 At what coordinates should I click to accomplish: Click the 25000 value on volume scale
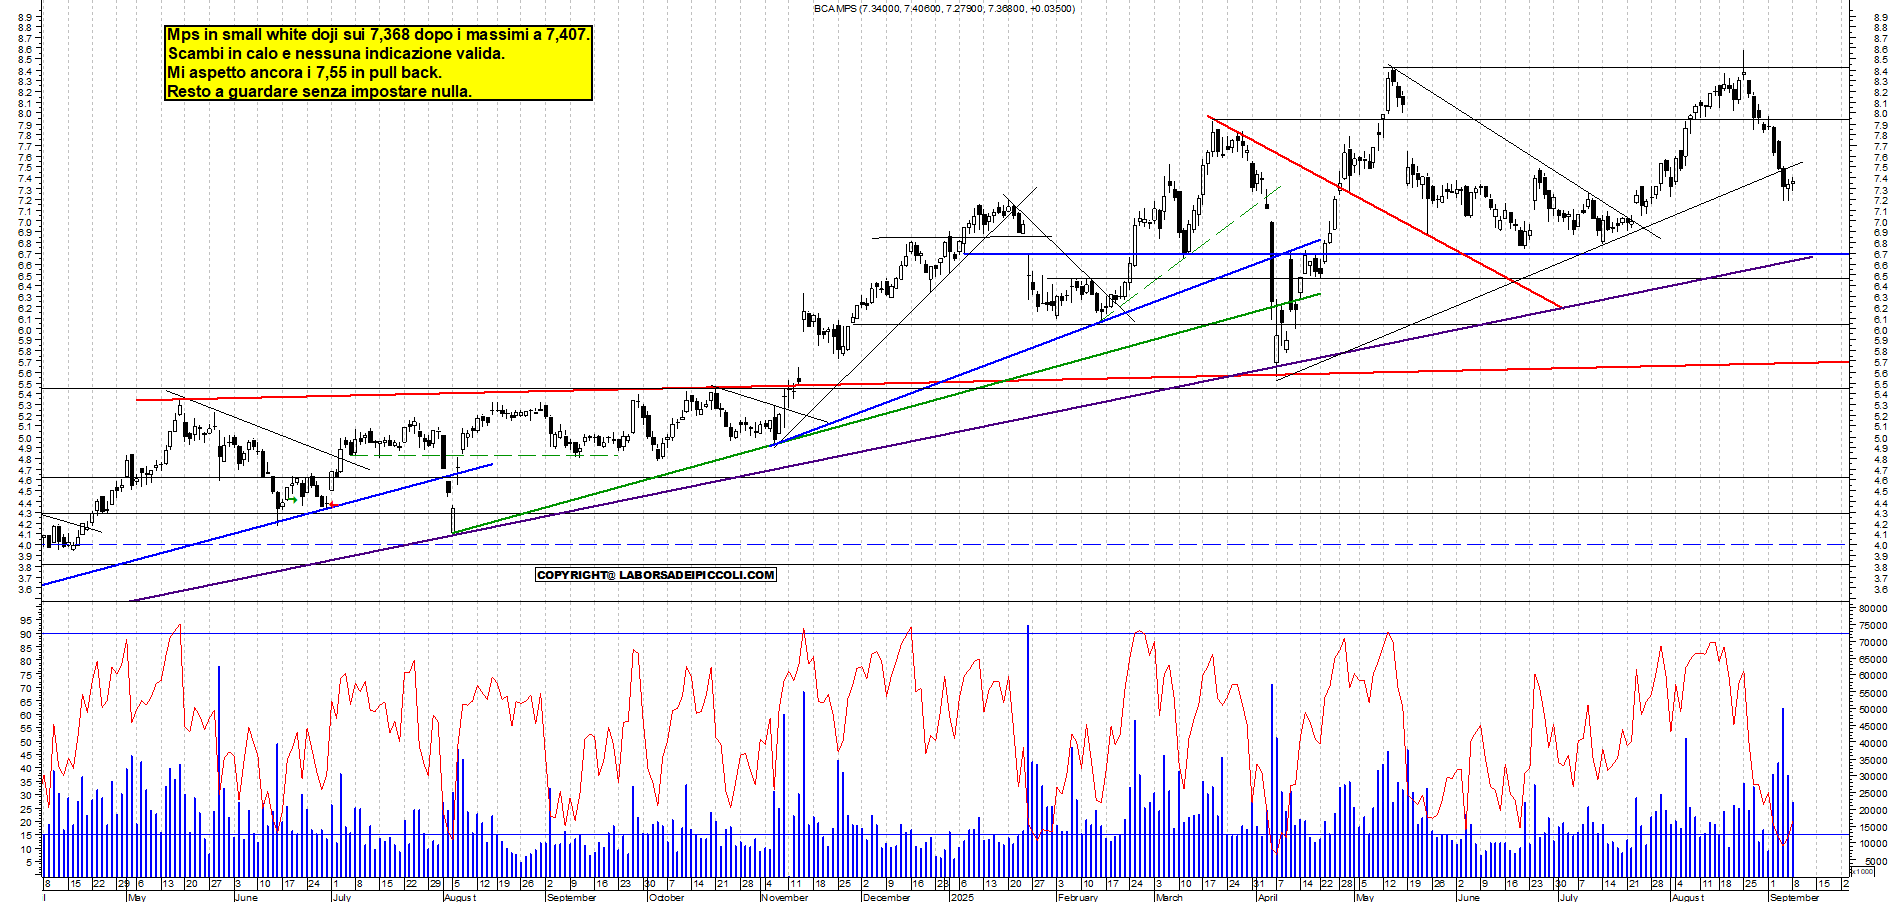tap(1873, 794)
